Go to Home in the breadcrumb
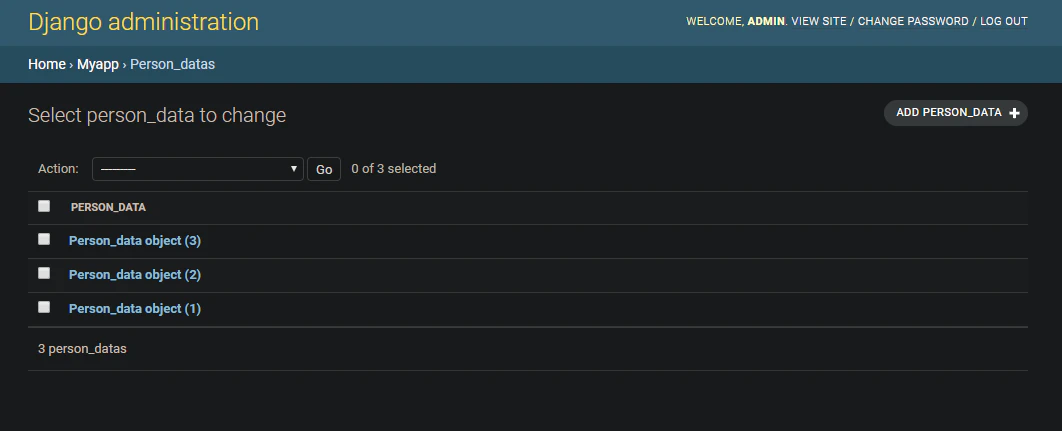The width and height of the screenshot is (1062, 431). pyautogui.click(x=47, y=64)
